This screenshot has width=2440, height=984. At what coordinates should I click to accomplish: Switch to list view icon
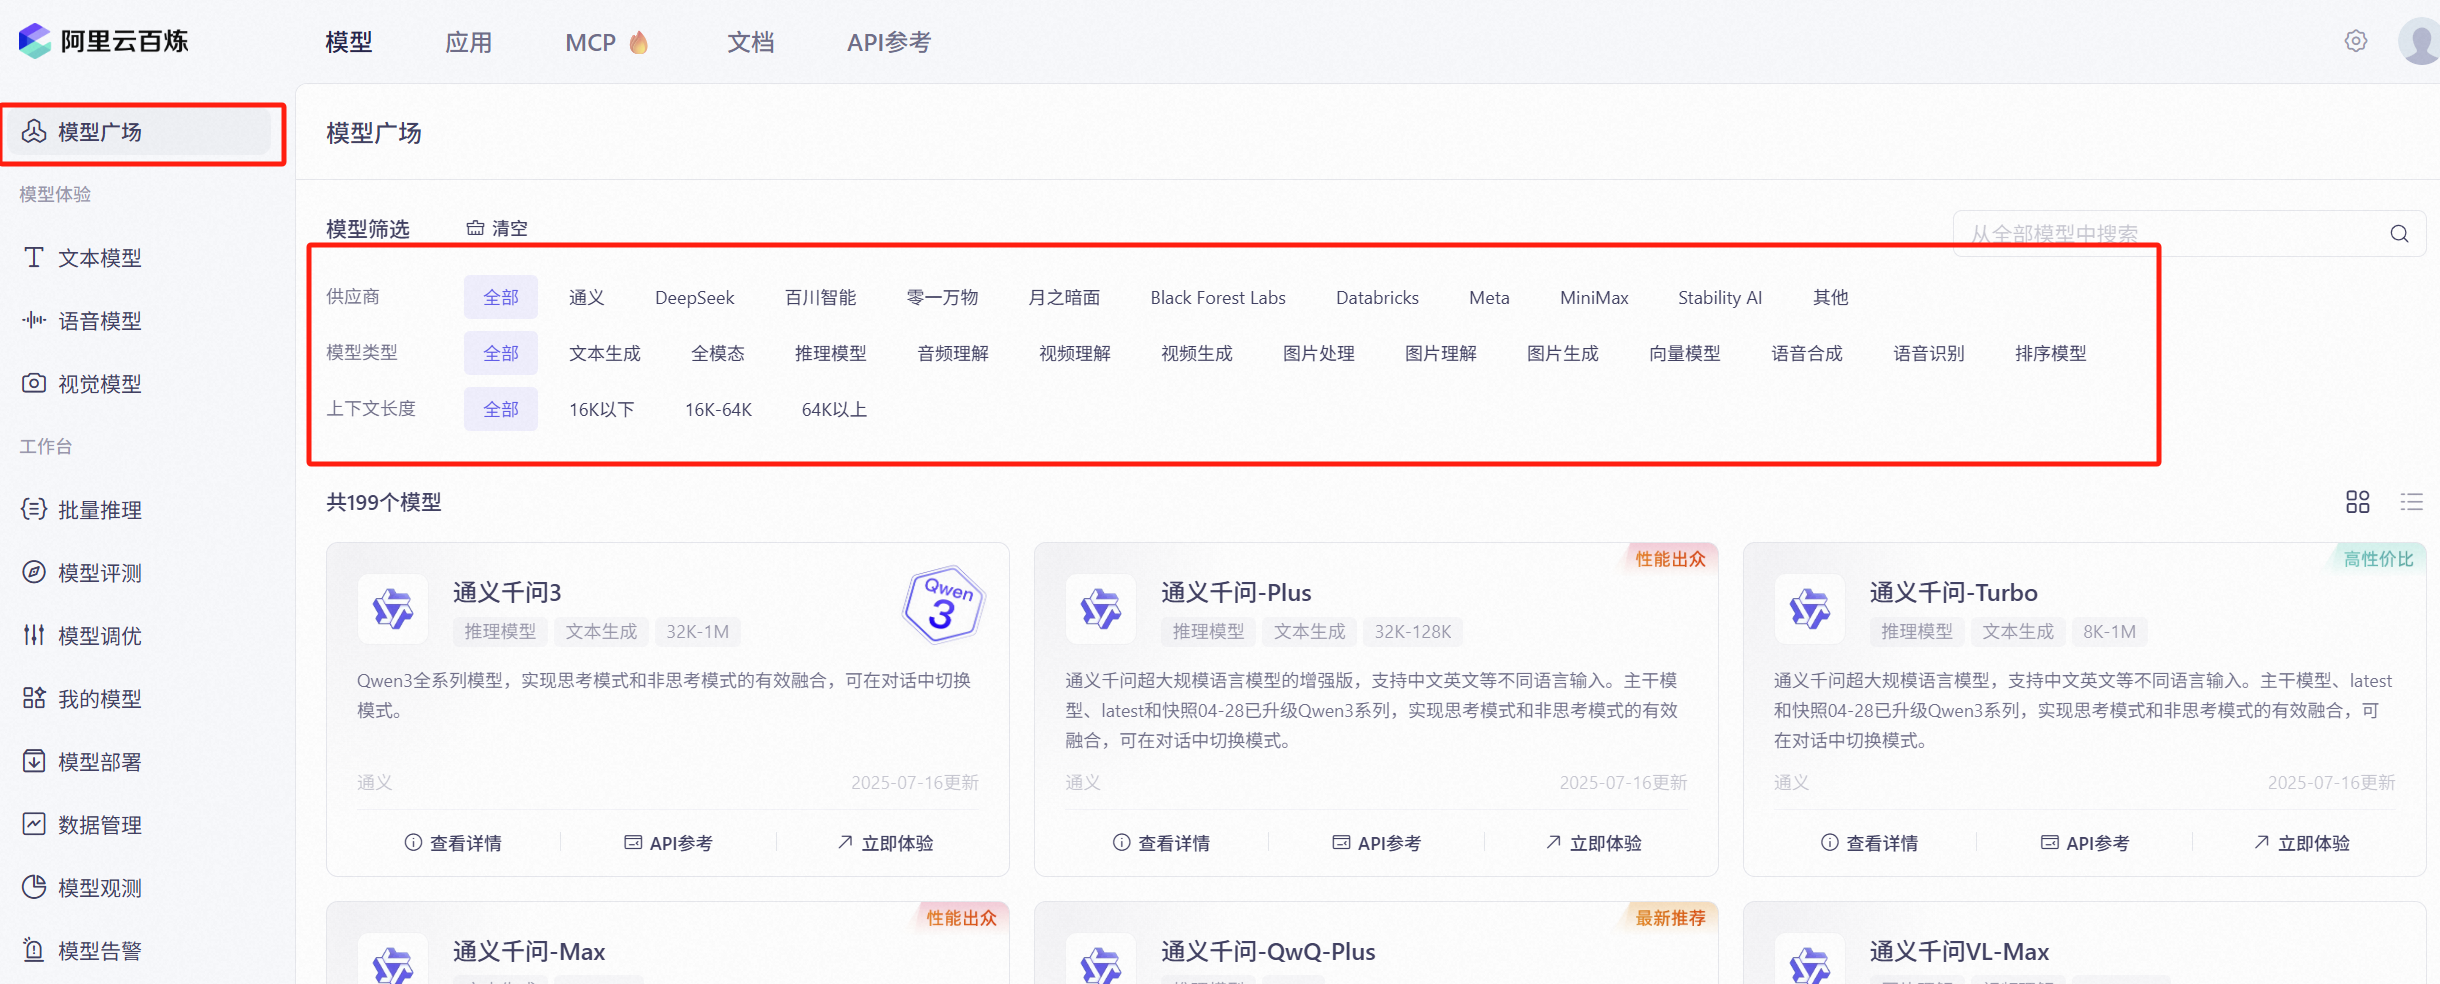tap(2412, 502)
